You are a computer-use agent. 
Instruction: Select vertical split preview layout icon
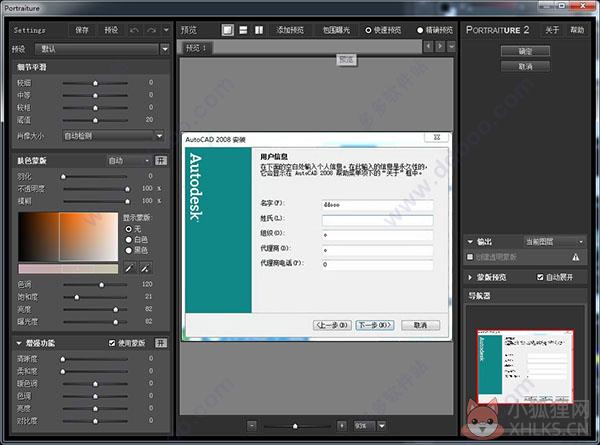pos(259,30)
